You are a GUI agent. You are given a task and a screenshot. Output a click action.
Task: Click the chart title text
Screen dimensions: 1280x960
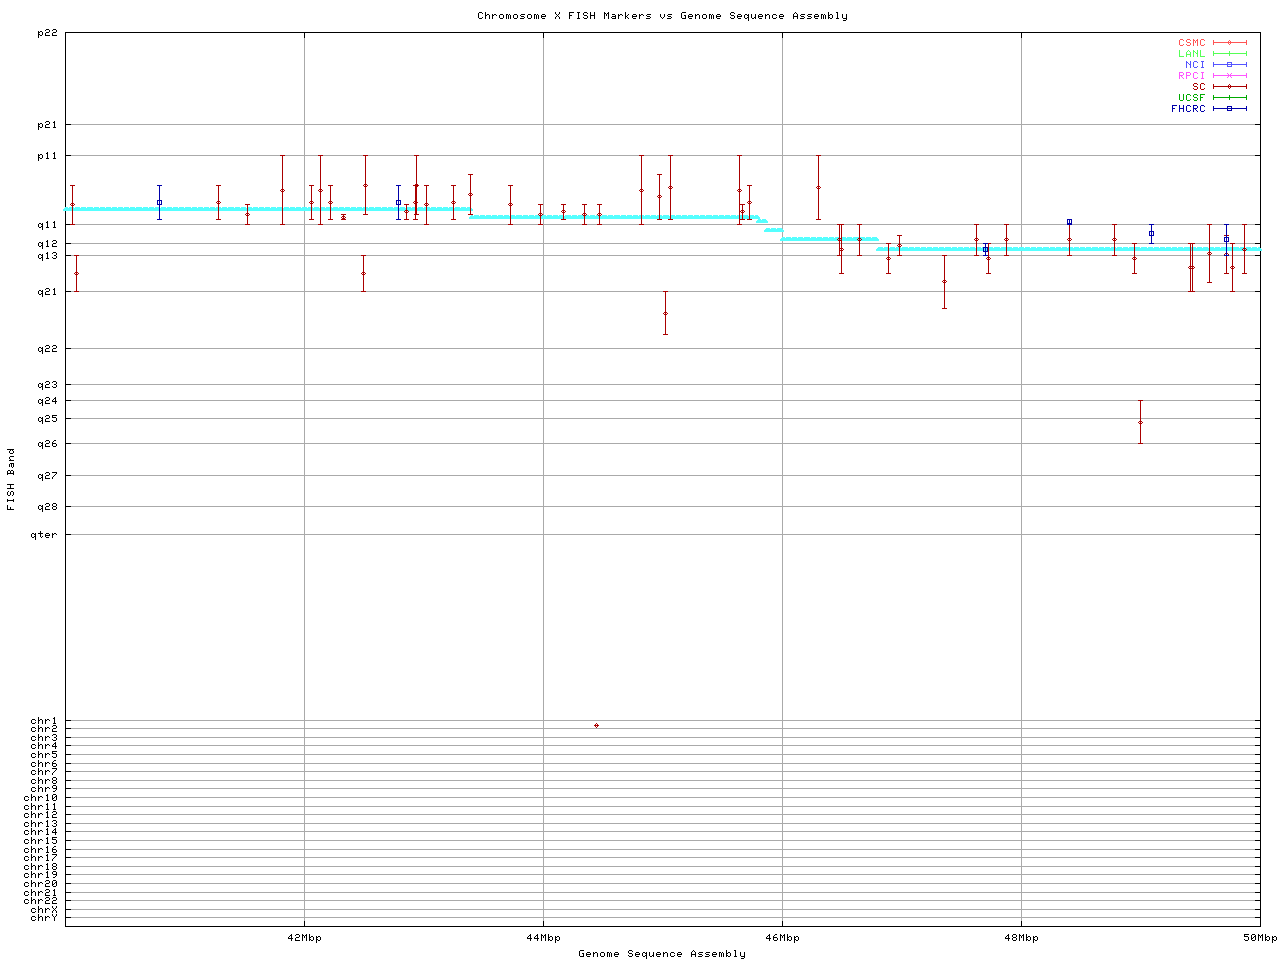(662, 16)
